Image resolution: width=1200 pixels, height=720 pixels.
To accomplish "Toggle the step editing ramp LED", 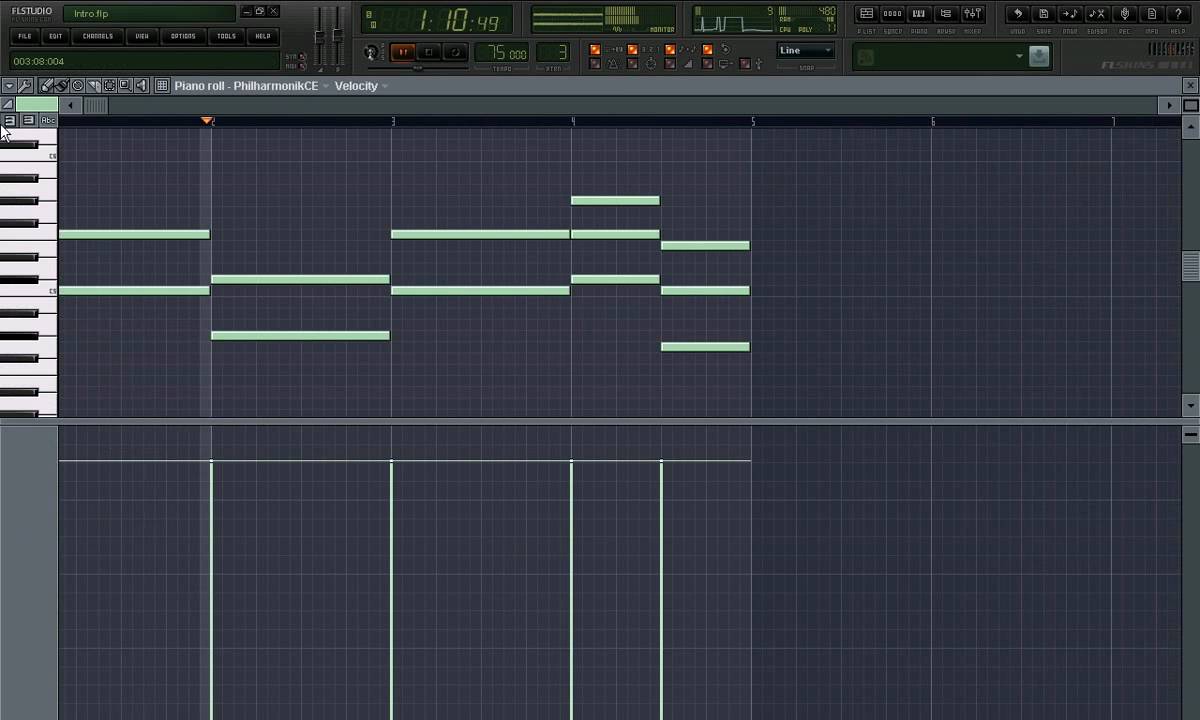I will [x=670, y=63].
